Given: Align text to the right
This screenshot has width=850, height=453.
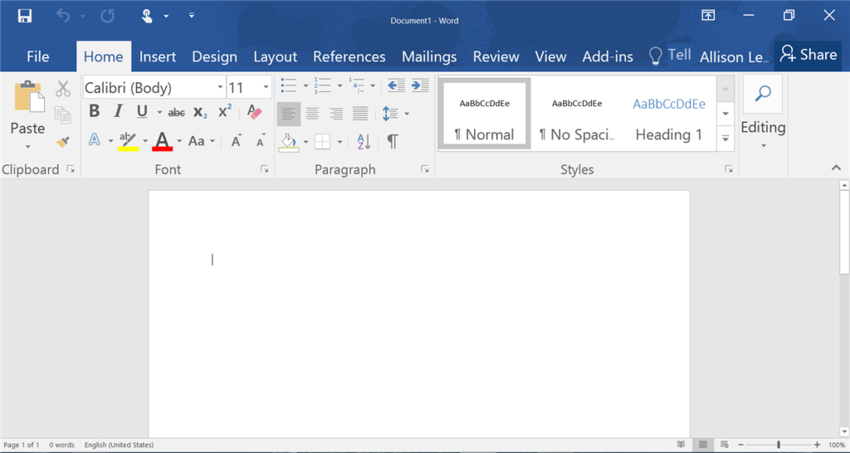Looking at the screenshot, I should [x=336, y=113].
